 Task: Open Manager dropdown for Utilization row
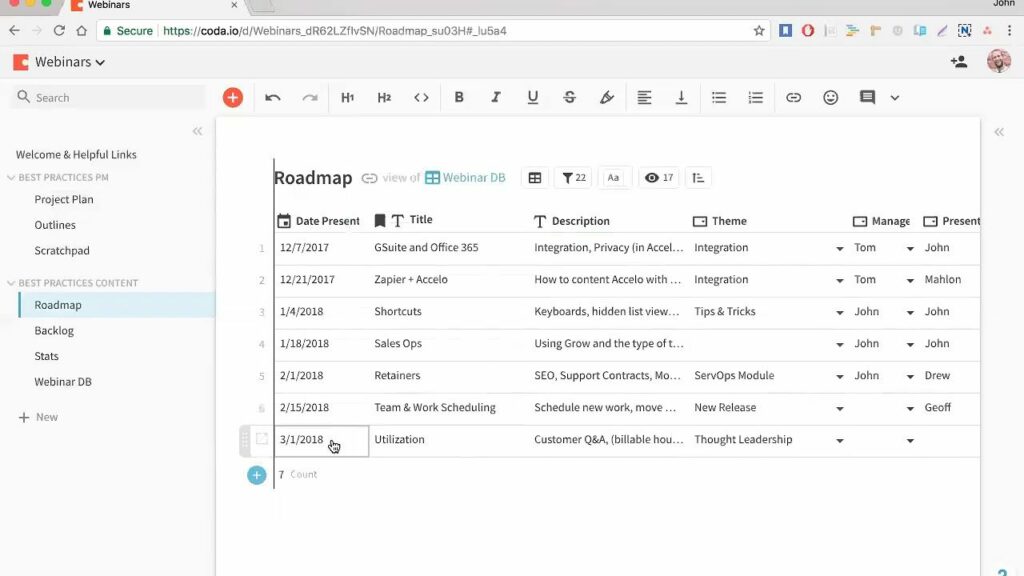[910, 440]
